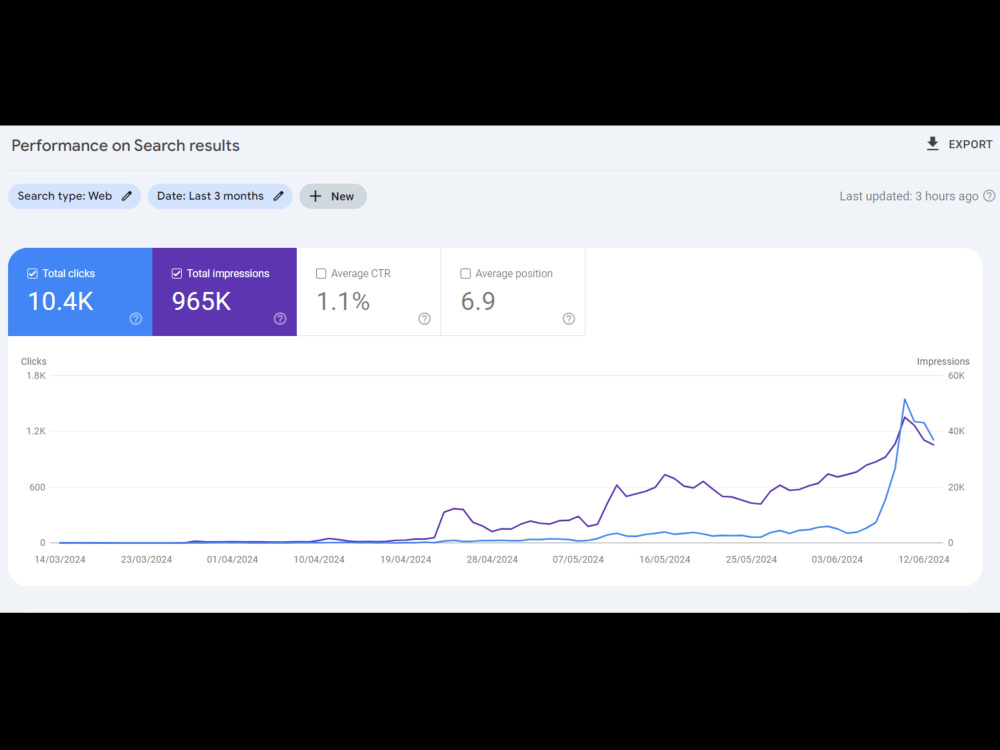Click the 60K impressions axis label
The image size is (1000, 750).
956,376
